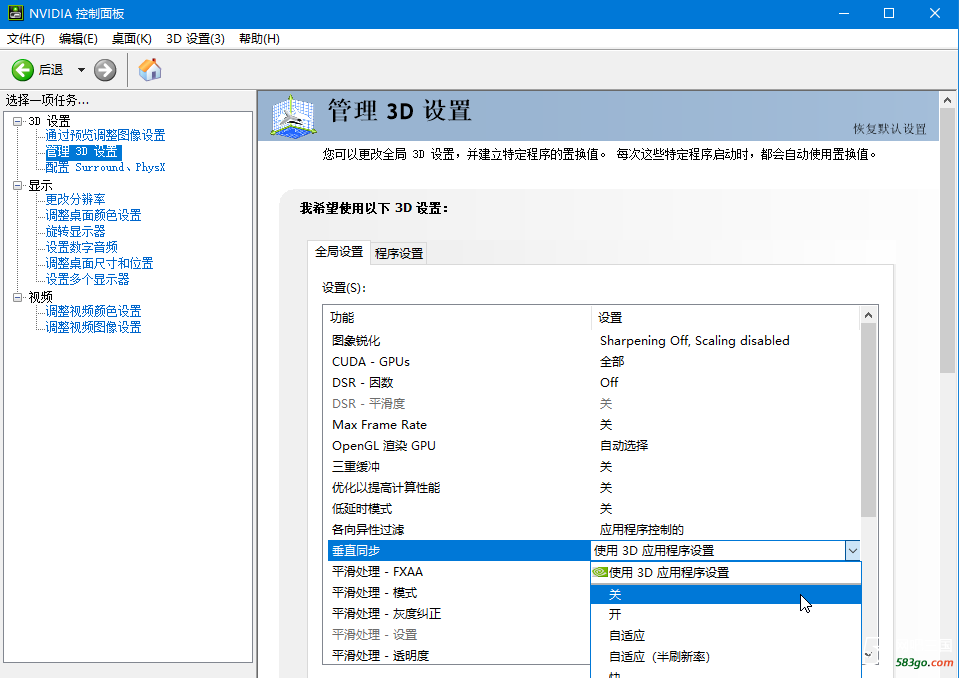
Task: Collapse the 3D 设置 tree node
Action: (17, 121)
